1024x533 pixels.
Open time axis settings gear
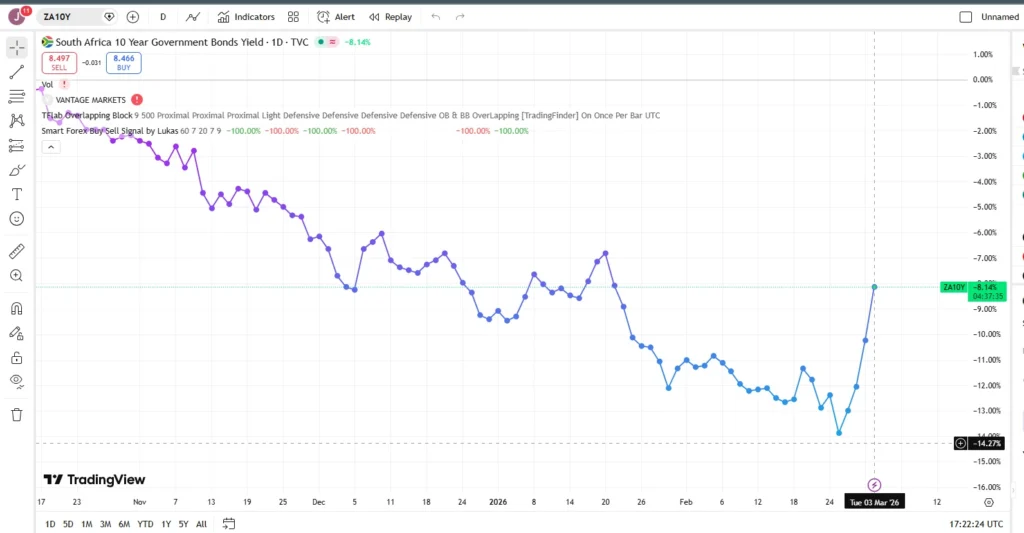989,502
